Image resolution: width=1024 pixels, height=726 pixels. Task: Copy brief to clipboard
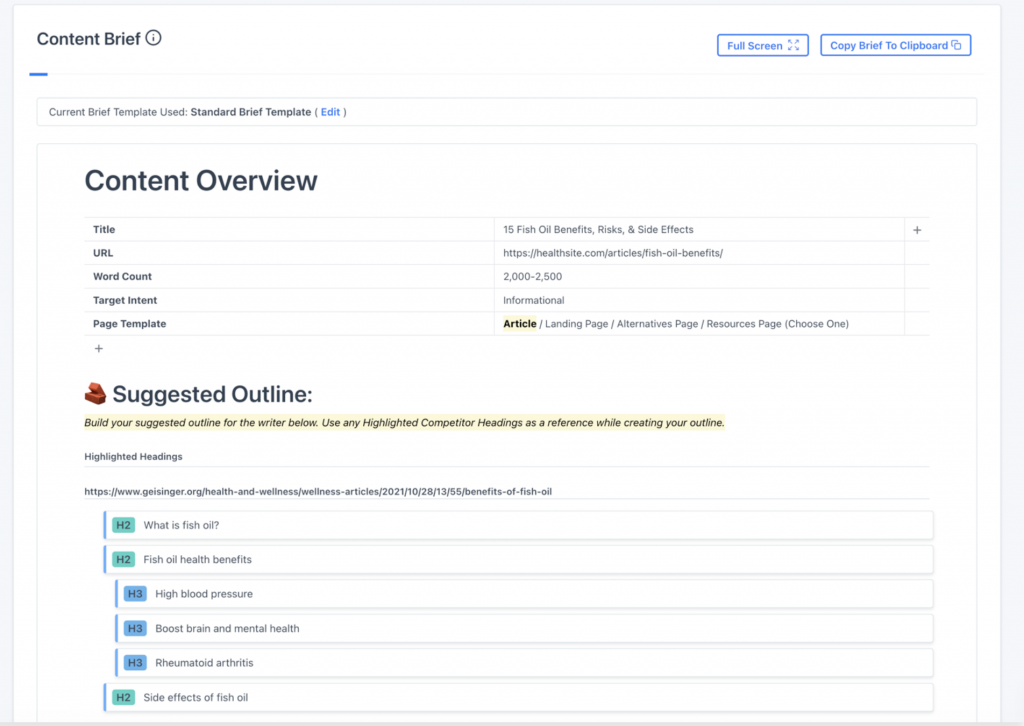(895, 46)
